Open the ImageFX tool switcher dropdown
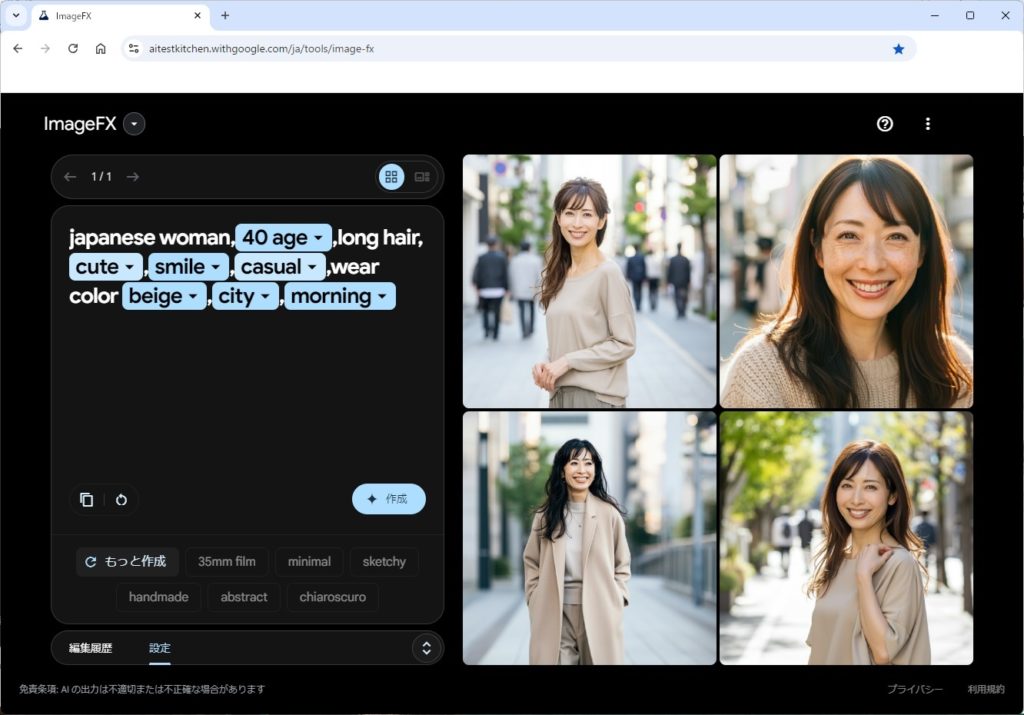 click(134, 124)
